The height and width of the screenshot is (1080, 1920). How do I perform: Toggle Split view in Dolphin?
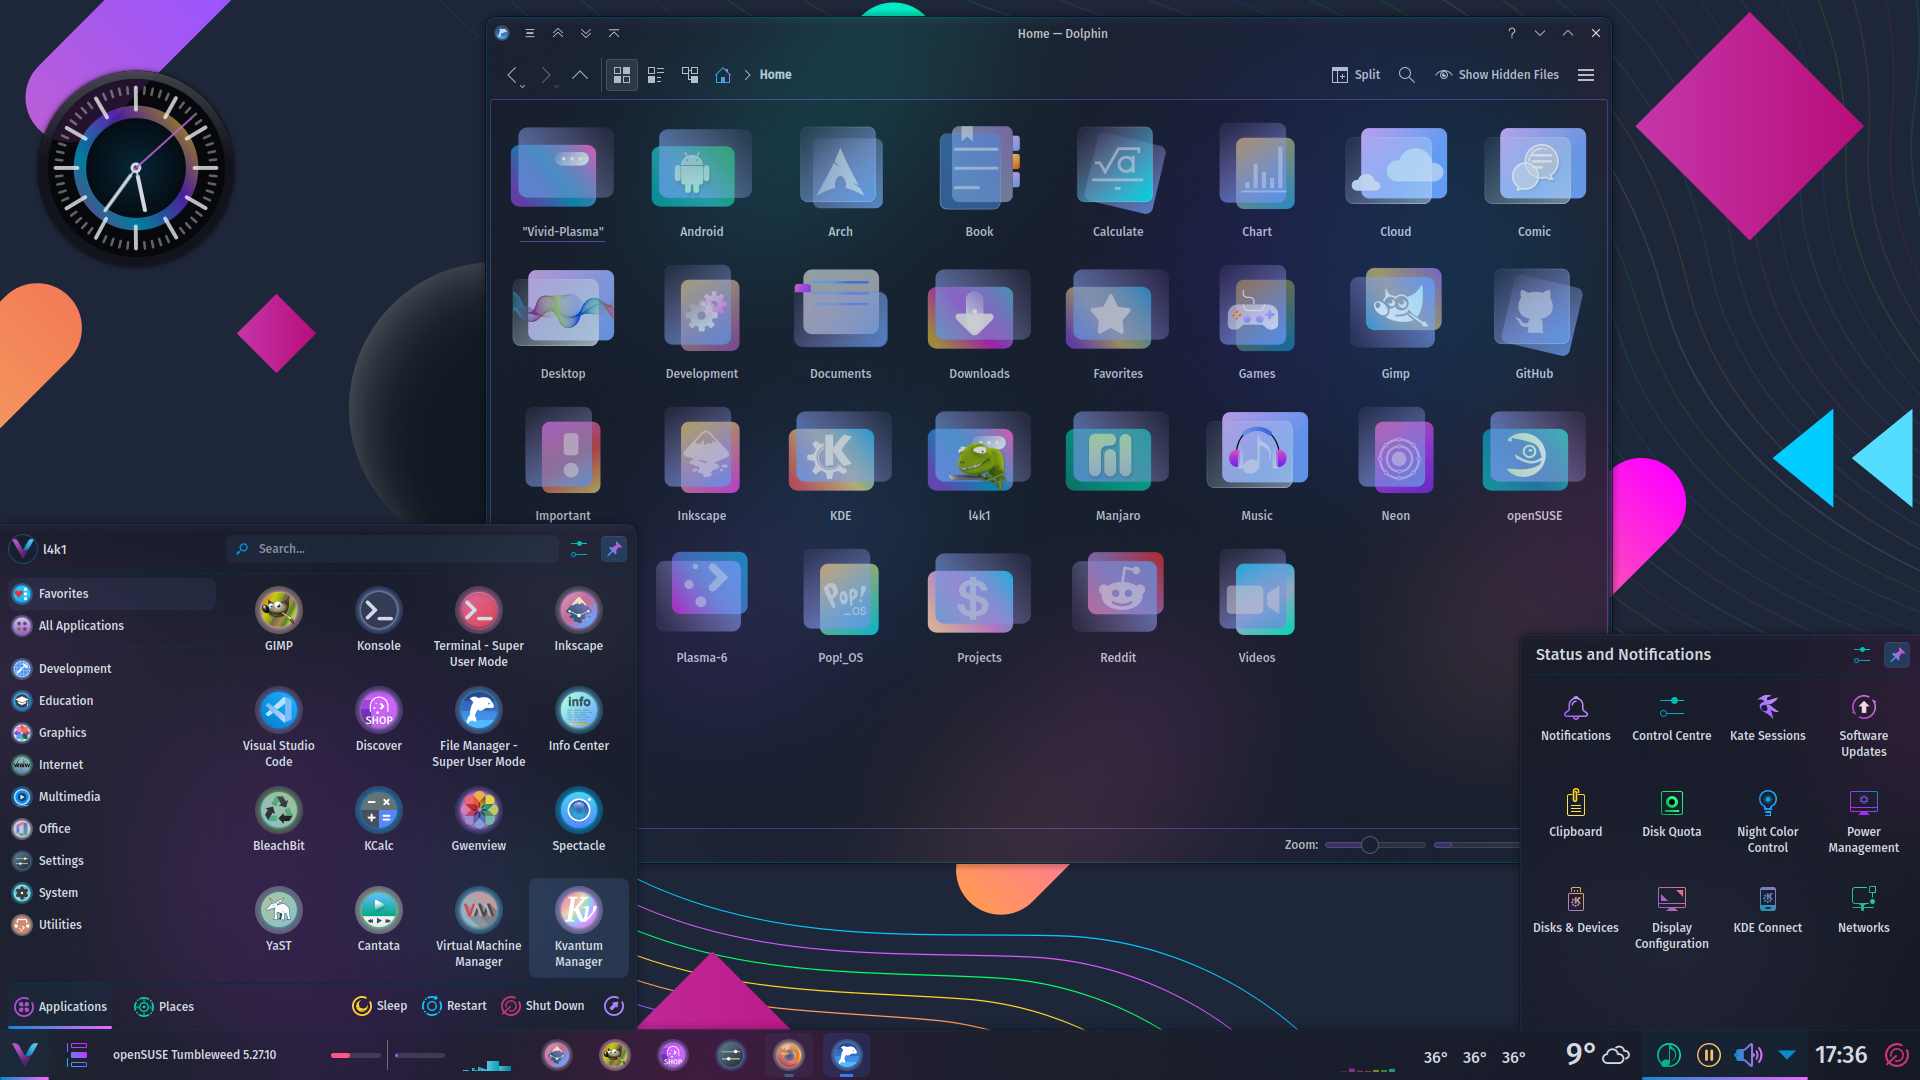coord(1356,75)
